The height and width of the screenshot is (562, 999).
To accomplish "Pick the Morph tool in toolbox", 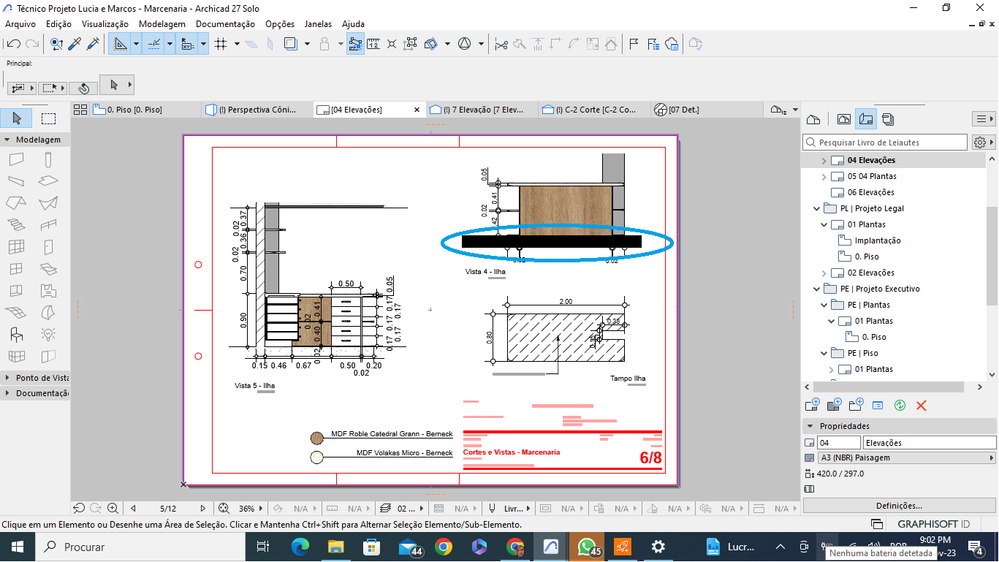I will click(x=48, y=313).
